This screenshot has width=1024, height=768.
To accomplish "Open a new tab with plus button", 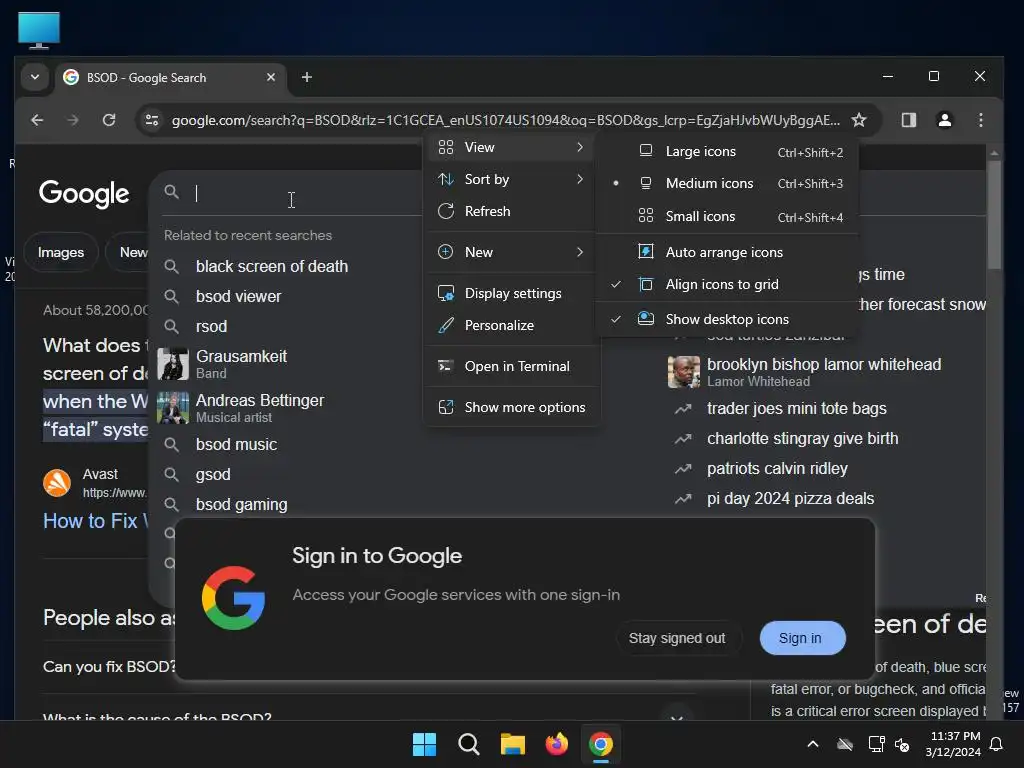I will 306,77.
